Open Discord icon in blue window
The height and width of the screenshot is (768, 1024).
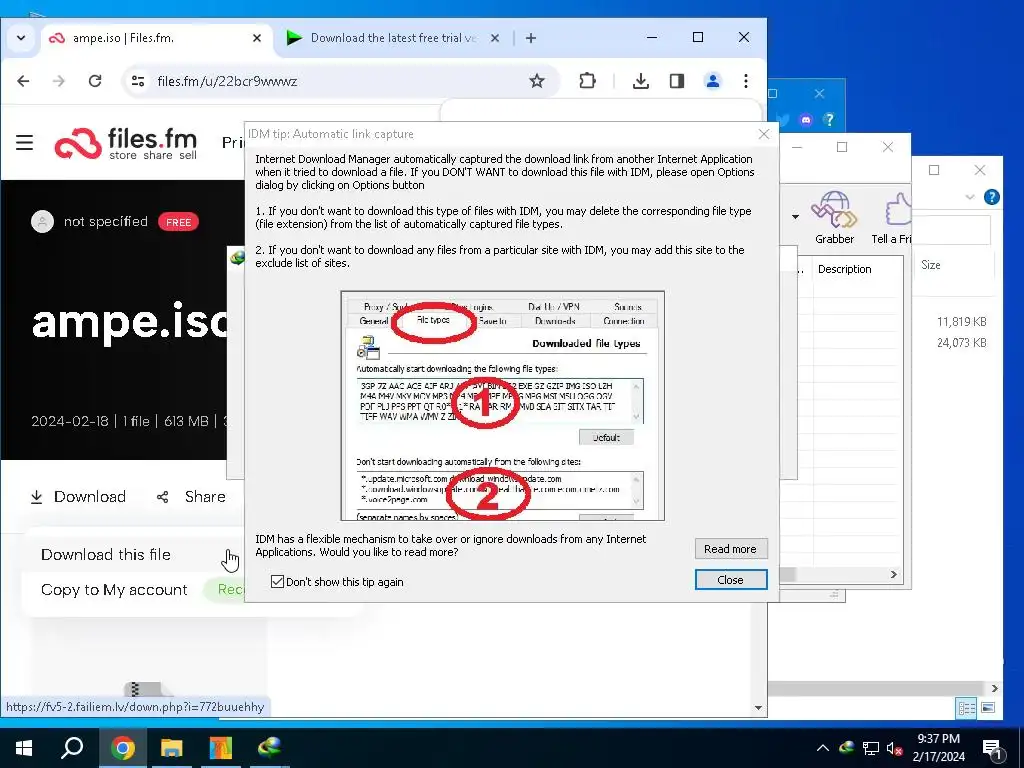pos(806,120)
